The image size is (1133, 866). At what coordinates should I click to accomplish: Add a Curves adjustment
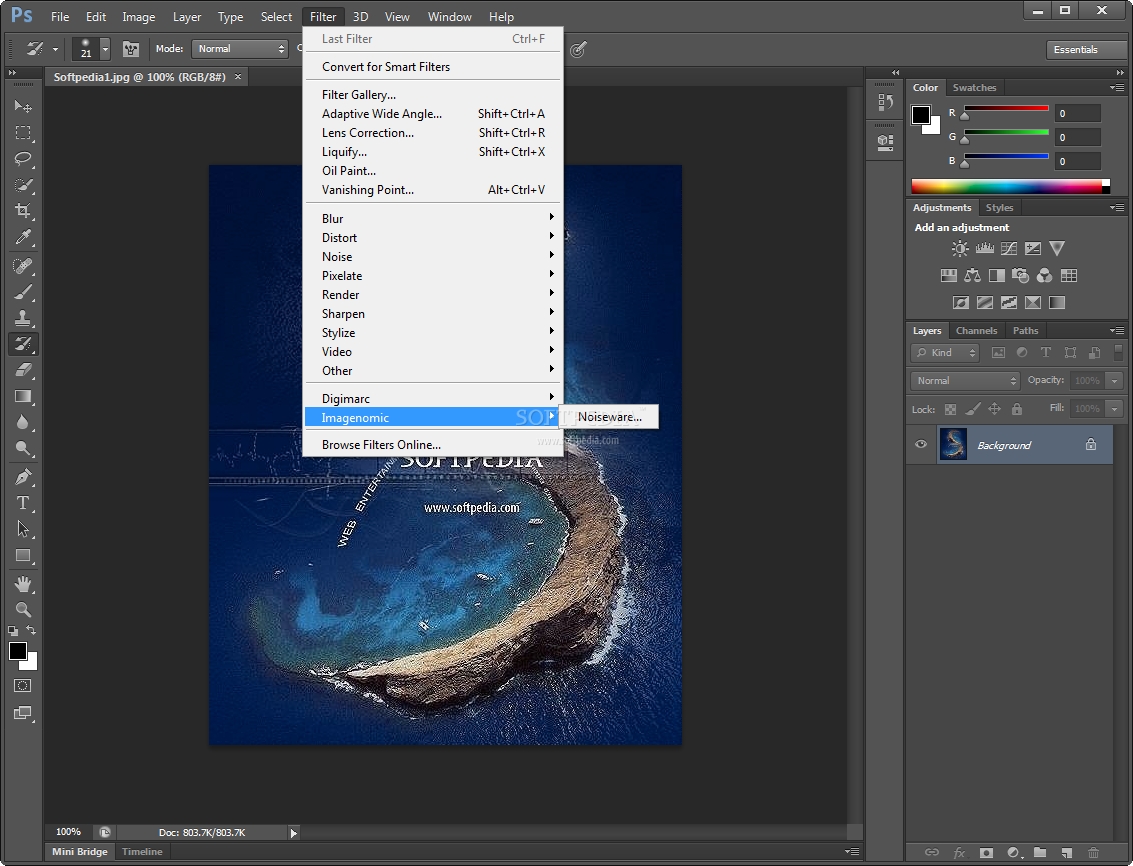click(1009, 249)
